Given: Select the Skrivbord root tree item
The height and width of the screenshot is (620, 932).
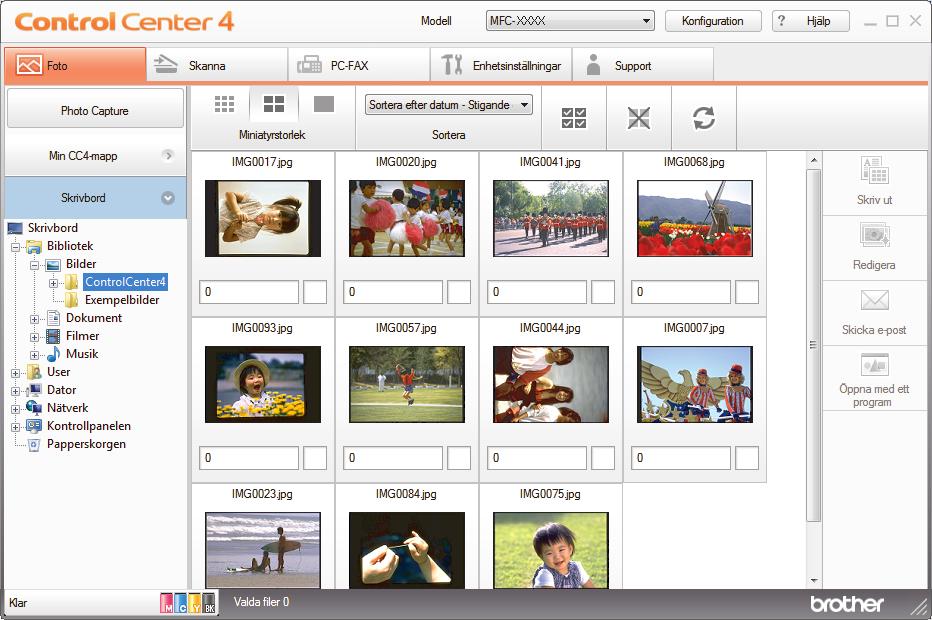Looking at the screenshot, I should click(53, 228).
